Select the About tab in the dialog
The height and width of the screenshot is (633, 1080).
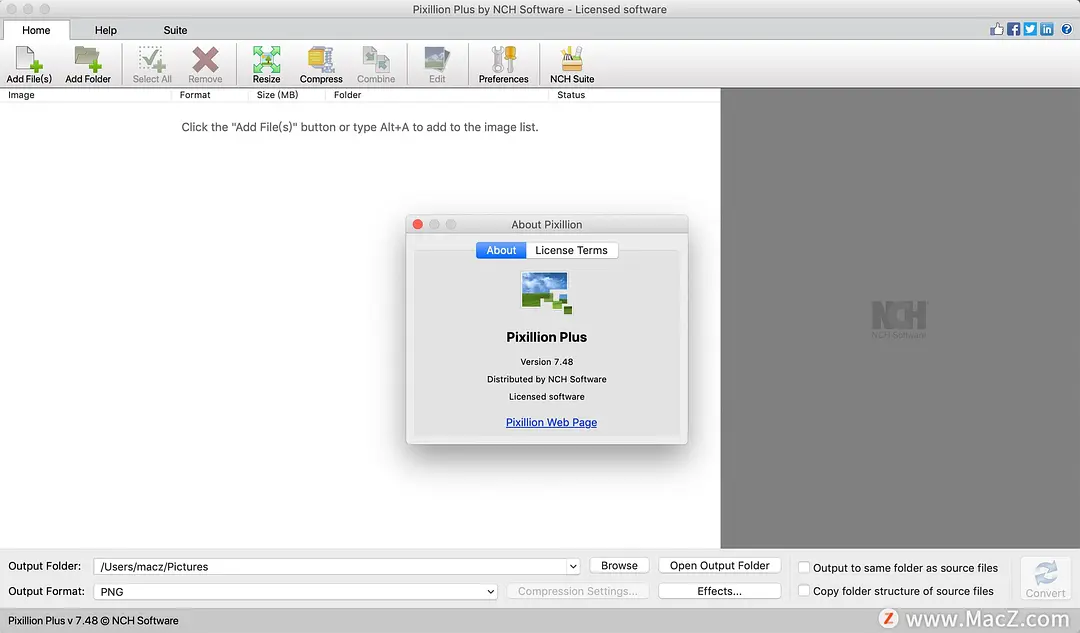click(x=501, y=250)
